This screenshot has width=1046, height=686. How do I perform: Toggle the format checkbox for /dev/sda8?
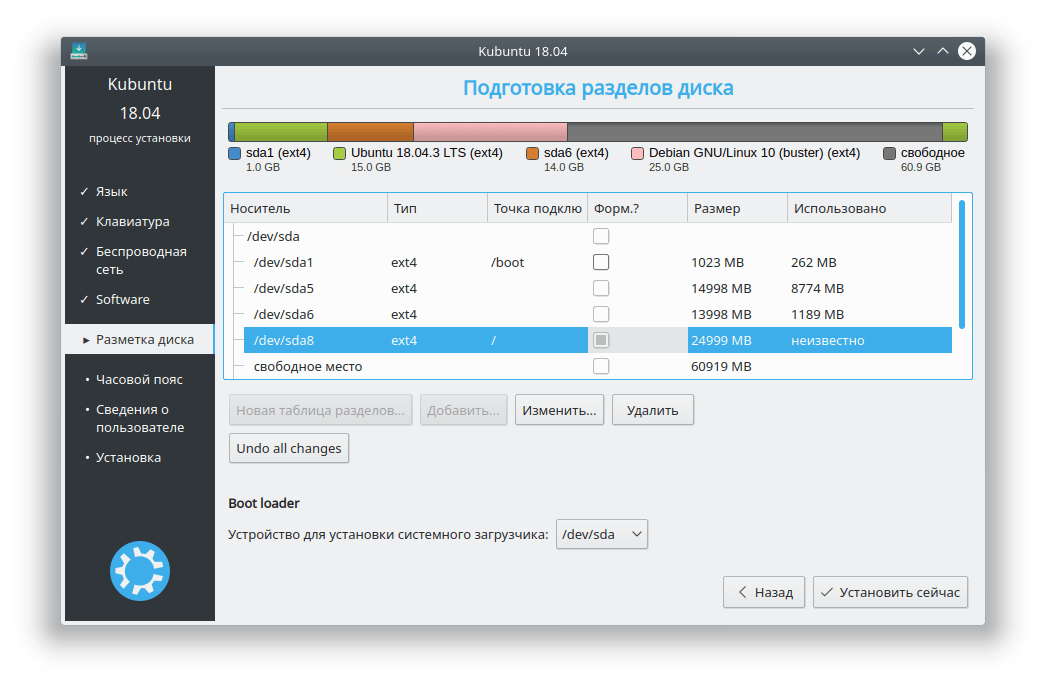[601, 340]
